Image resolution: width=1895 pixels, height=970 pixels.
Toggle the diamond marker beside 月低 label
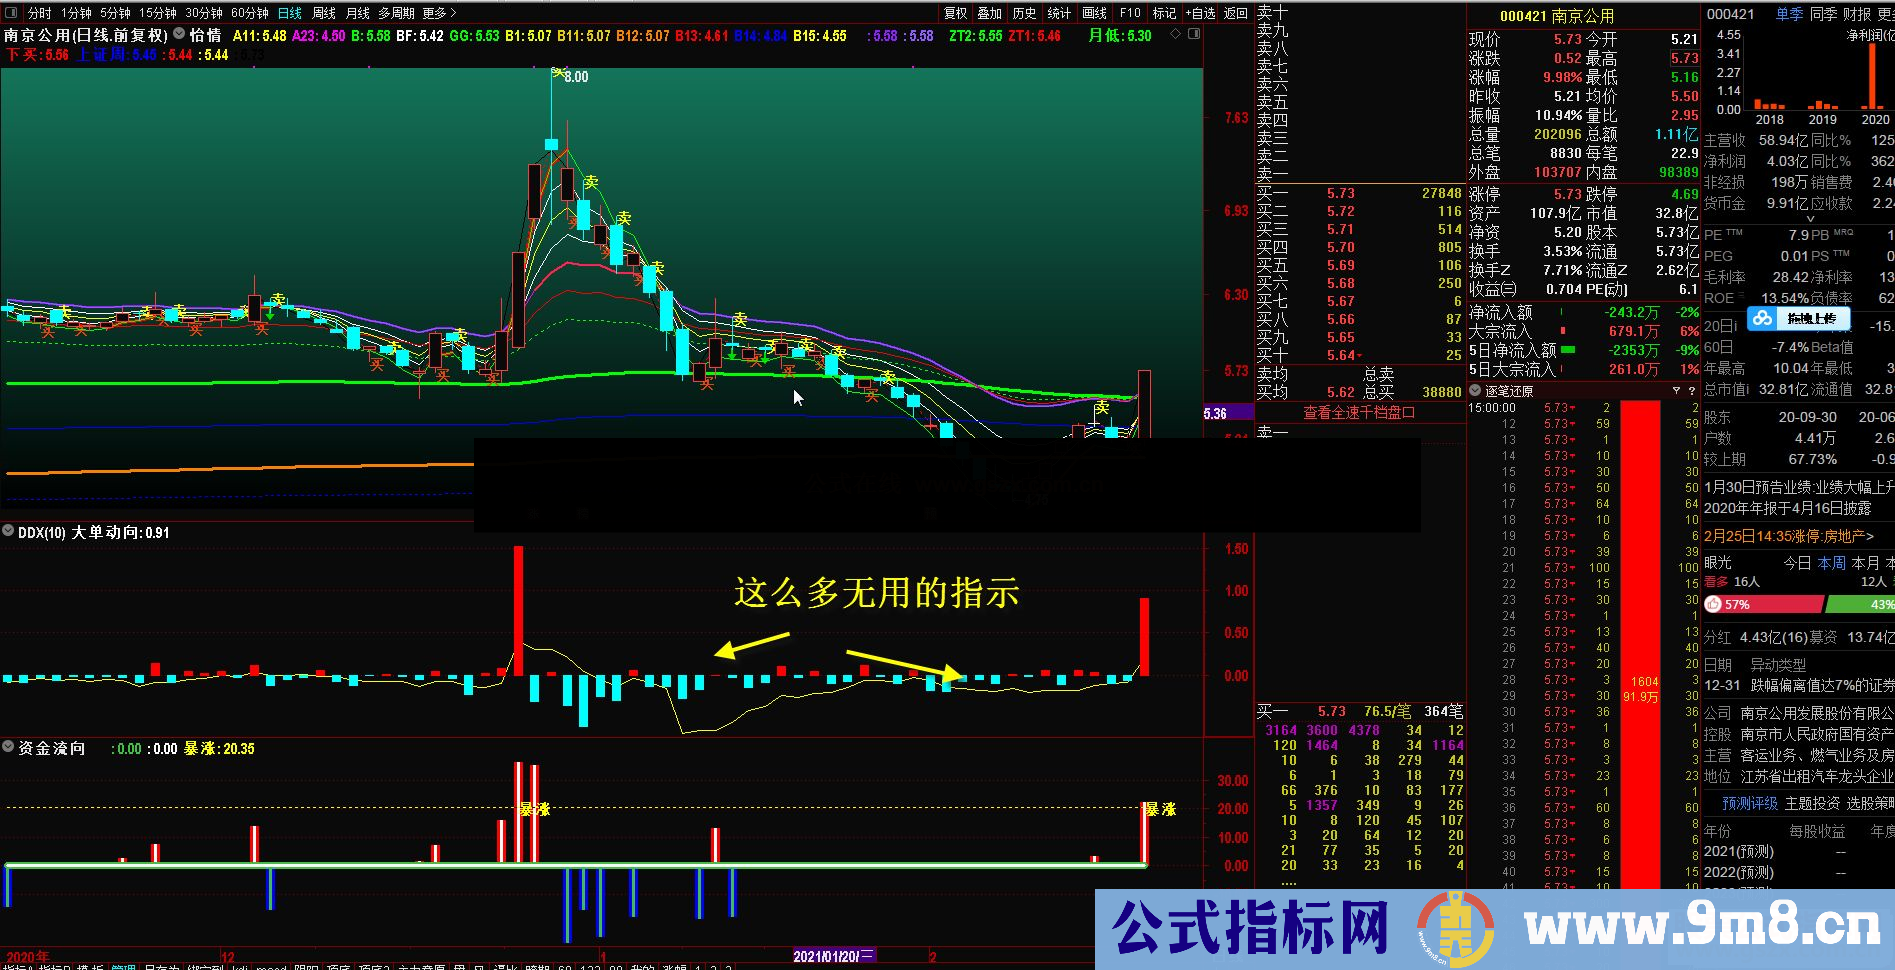[x=1175, y=34]
